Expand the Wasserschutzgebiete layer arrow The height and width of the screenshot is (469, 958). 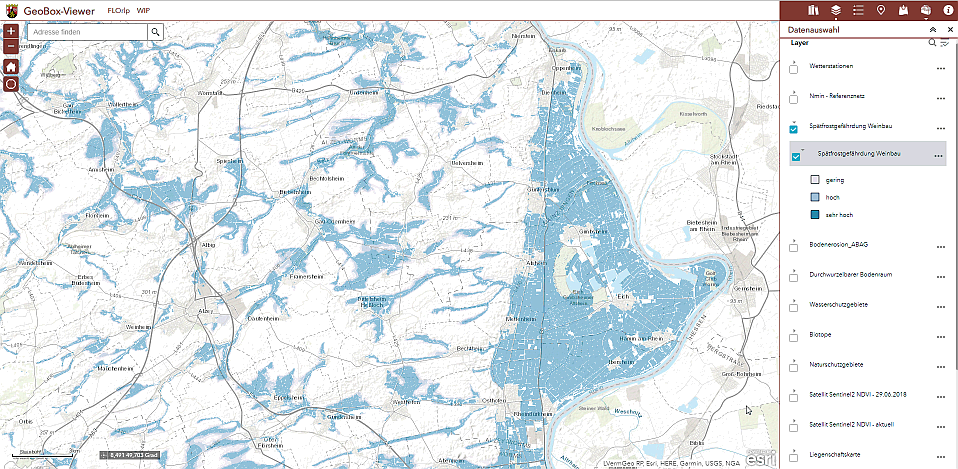coord(793,300)
